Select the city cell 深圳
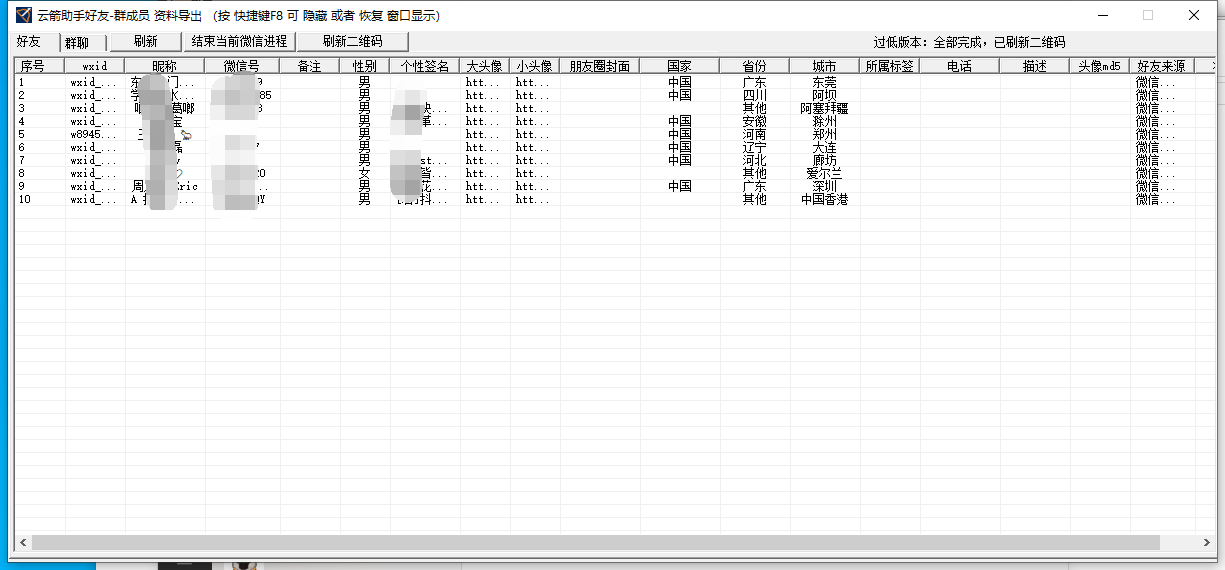This screenshot has height=570, width=1225. (825, 186)
